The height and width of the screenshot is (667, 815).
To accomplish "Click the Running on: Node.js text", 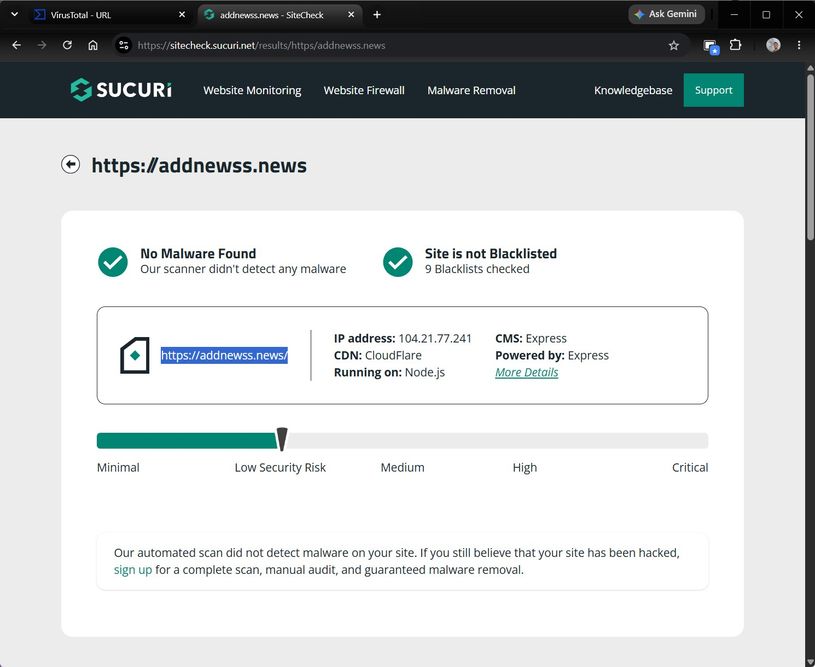I will click(x=389, y=372).
